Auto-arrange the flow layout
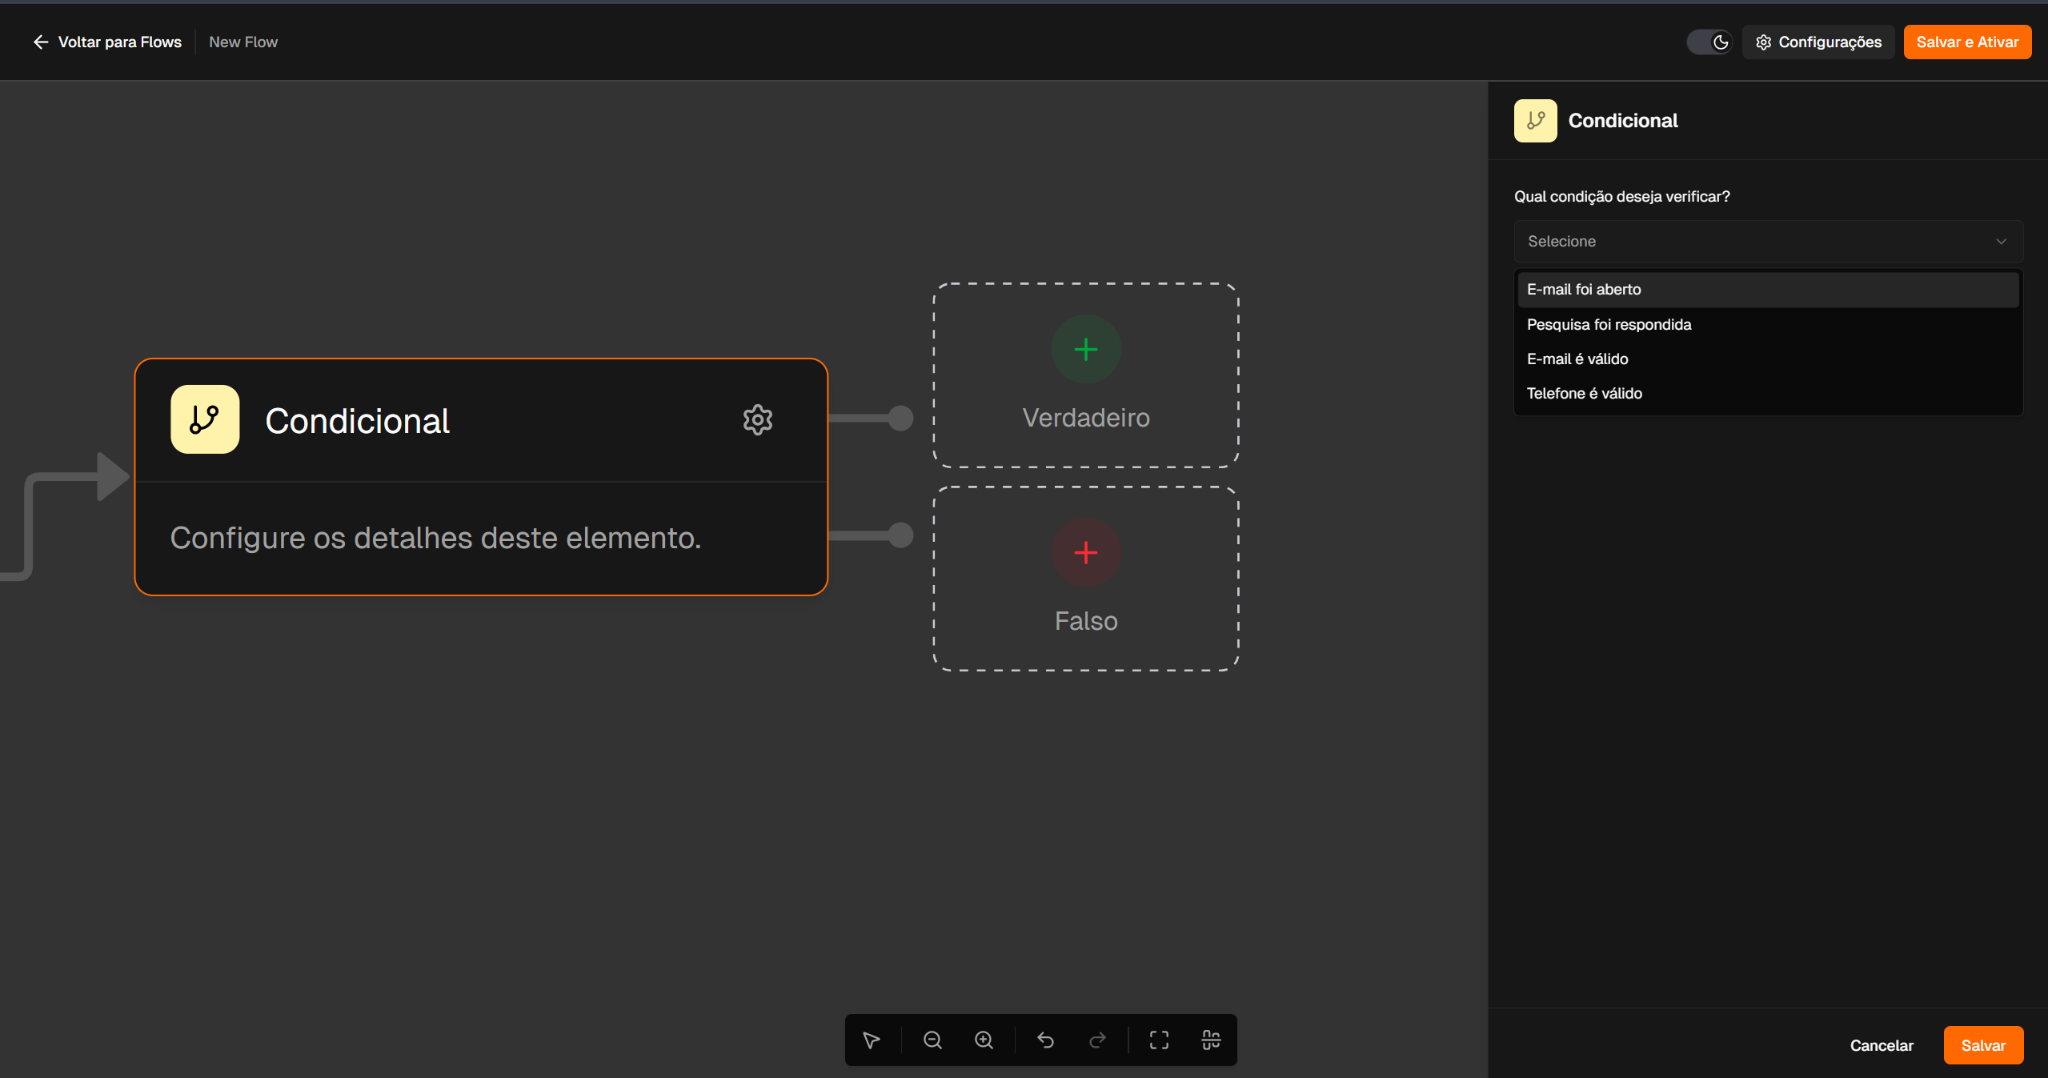 pyautogui.click(x=1211, y=1040)
